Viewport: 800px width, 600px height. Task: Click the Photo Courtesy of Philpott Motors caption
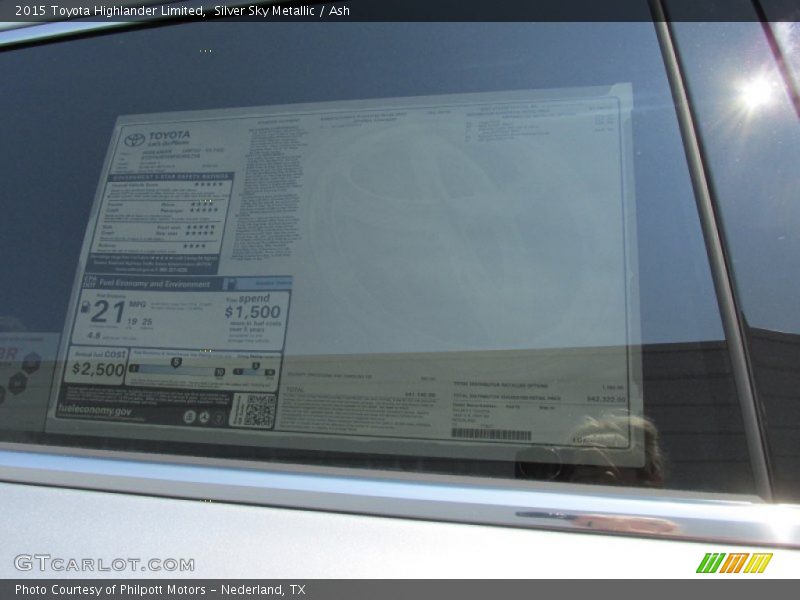160,590
